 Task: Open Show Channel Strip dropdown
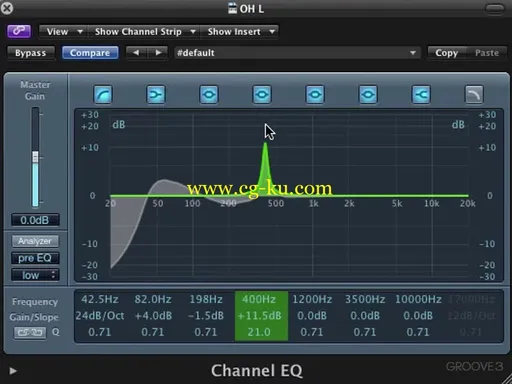click(x=144, y=32)
